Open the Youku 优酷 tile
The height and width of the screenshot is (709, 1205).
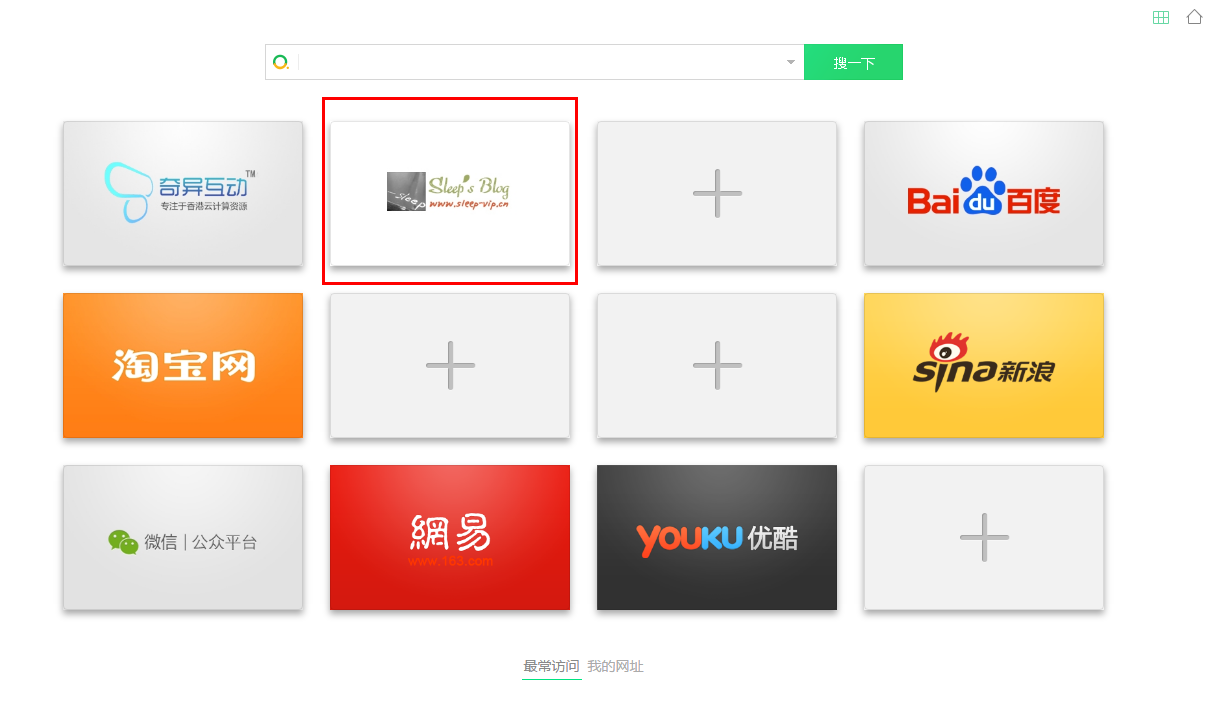[717, 537]
